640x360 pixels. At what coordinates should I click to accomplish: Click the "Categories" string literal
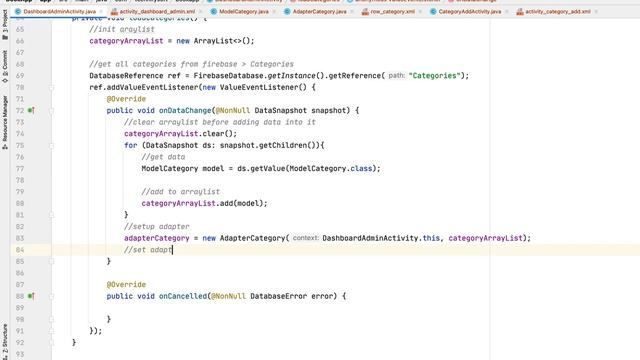[x=434, y=76]
